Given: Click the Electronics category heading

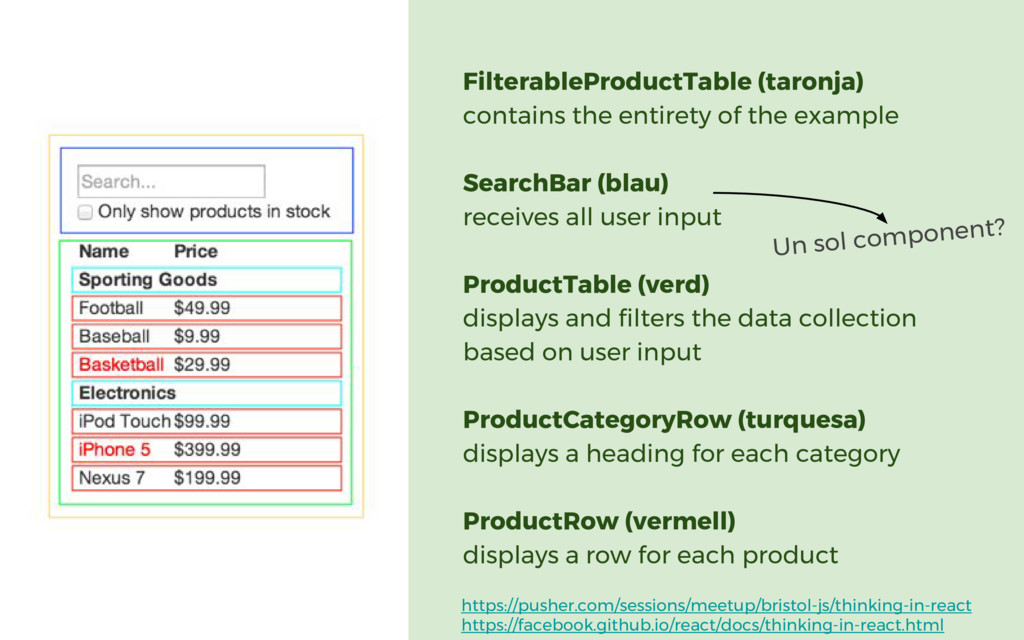Looking at the screenshot, I should point(206,393).
